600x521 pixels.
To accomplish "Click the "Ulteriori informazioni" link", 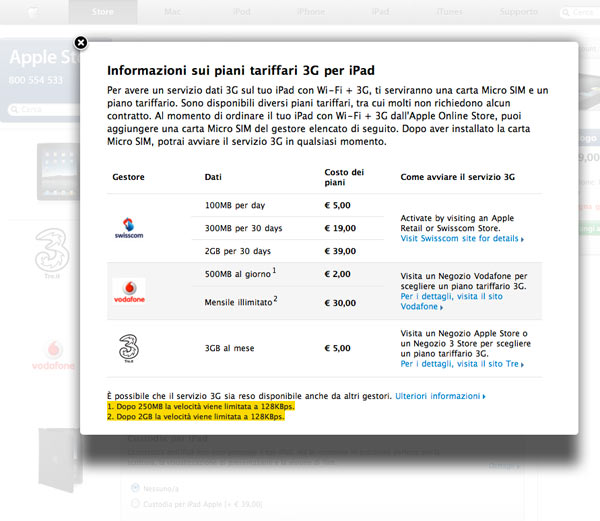I will click(440, 397).
